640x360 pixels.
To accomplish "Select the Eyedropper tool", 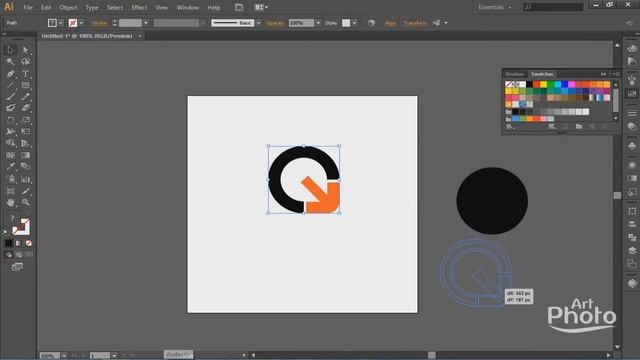I will pos(11,167).
